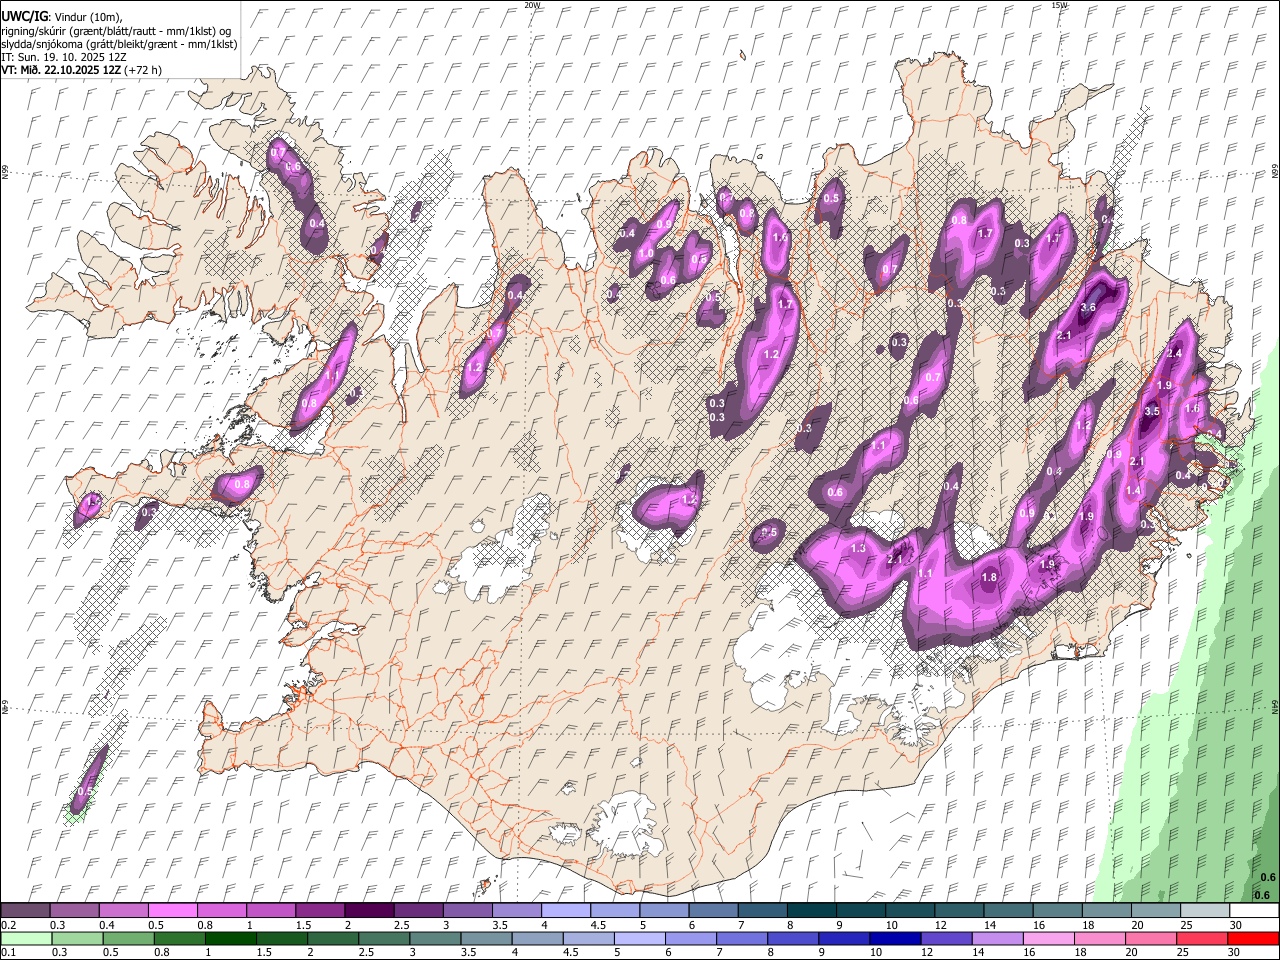Click the 'VT: Mið. 22.10.2025 12Z (+72 h)' line
The height and width of the screenshot is (960, 1280).
(x=81, y=70)
